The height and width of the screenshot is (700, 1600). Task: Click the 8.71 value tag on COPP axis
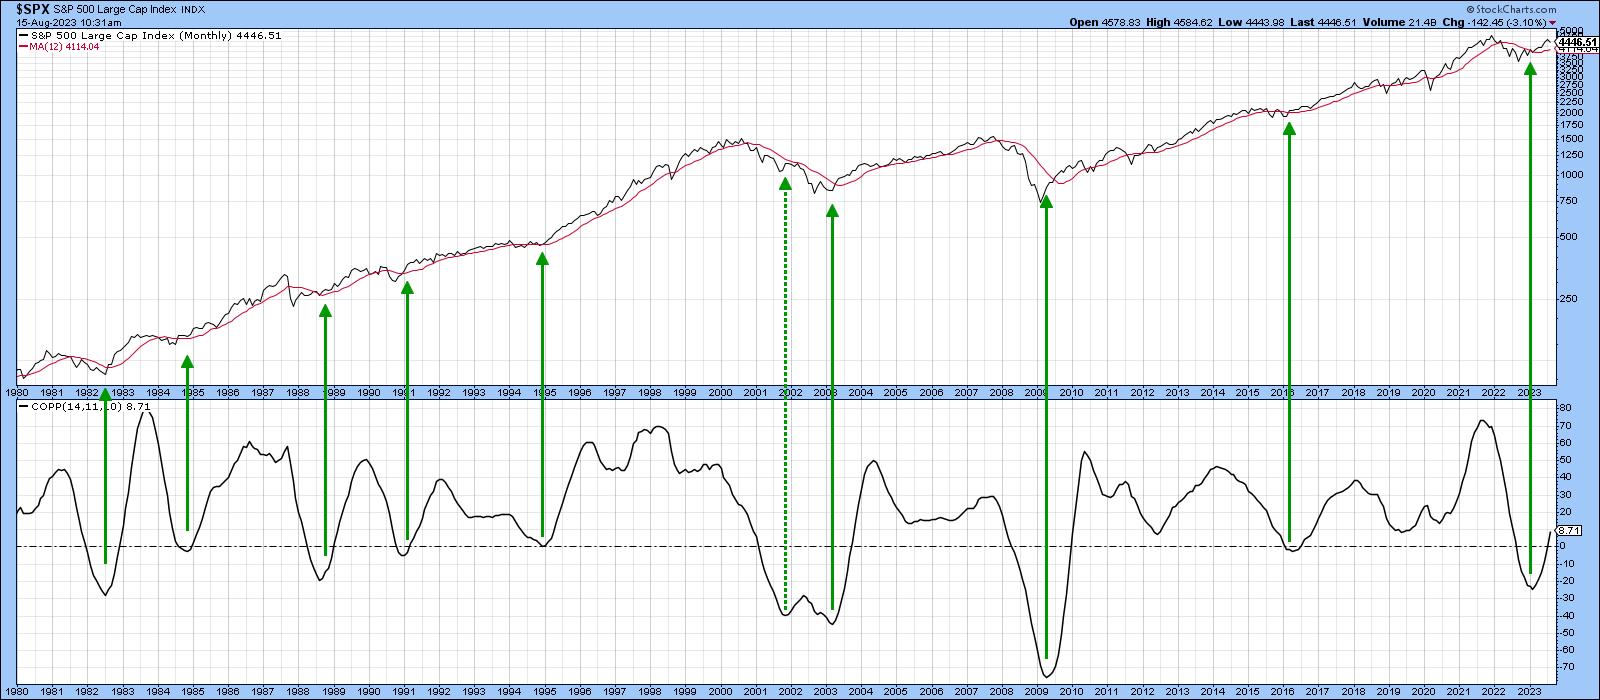(x=1569, y=531)
